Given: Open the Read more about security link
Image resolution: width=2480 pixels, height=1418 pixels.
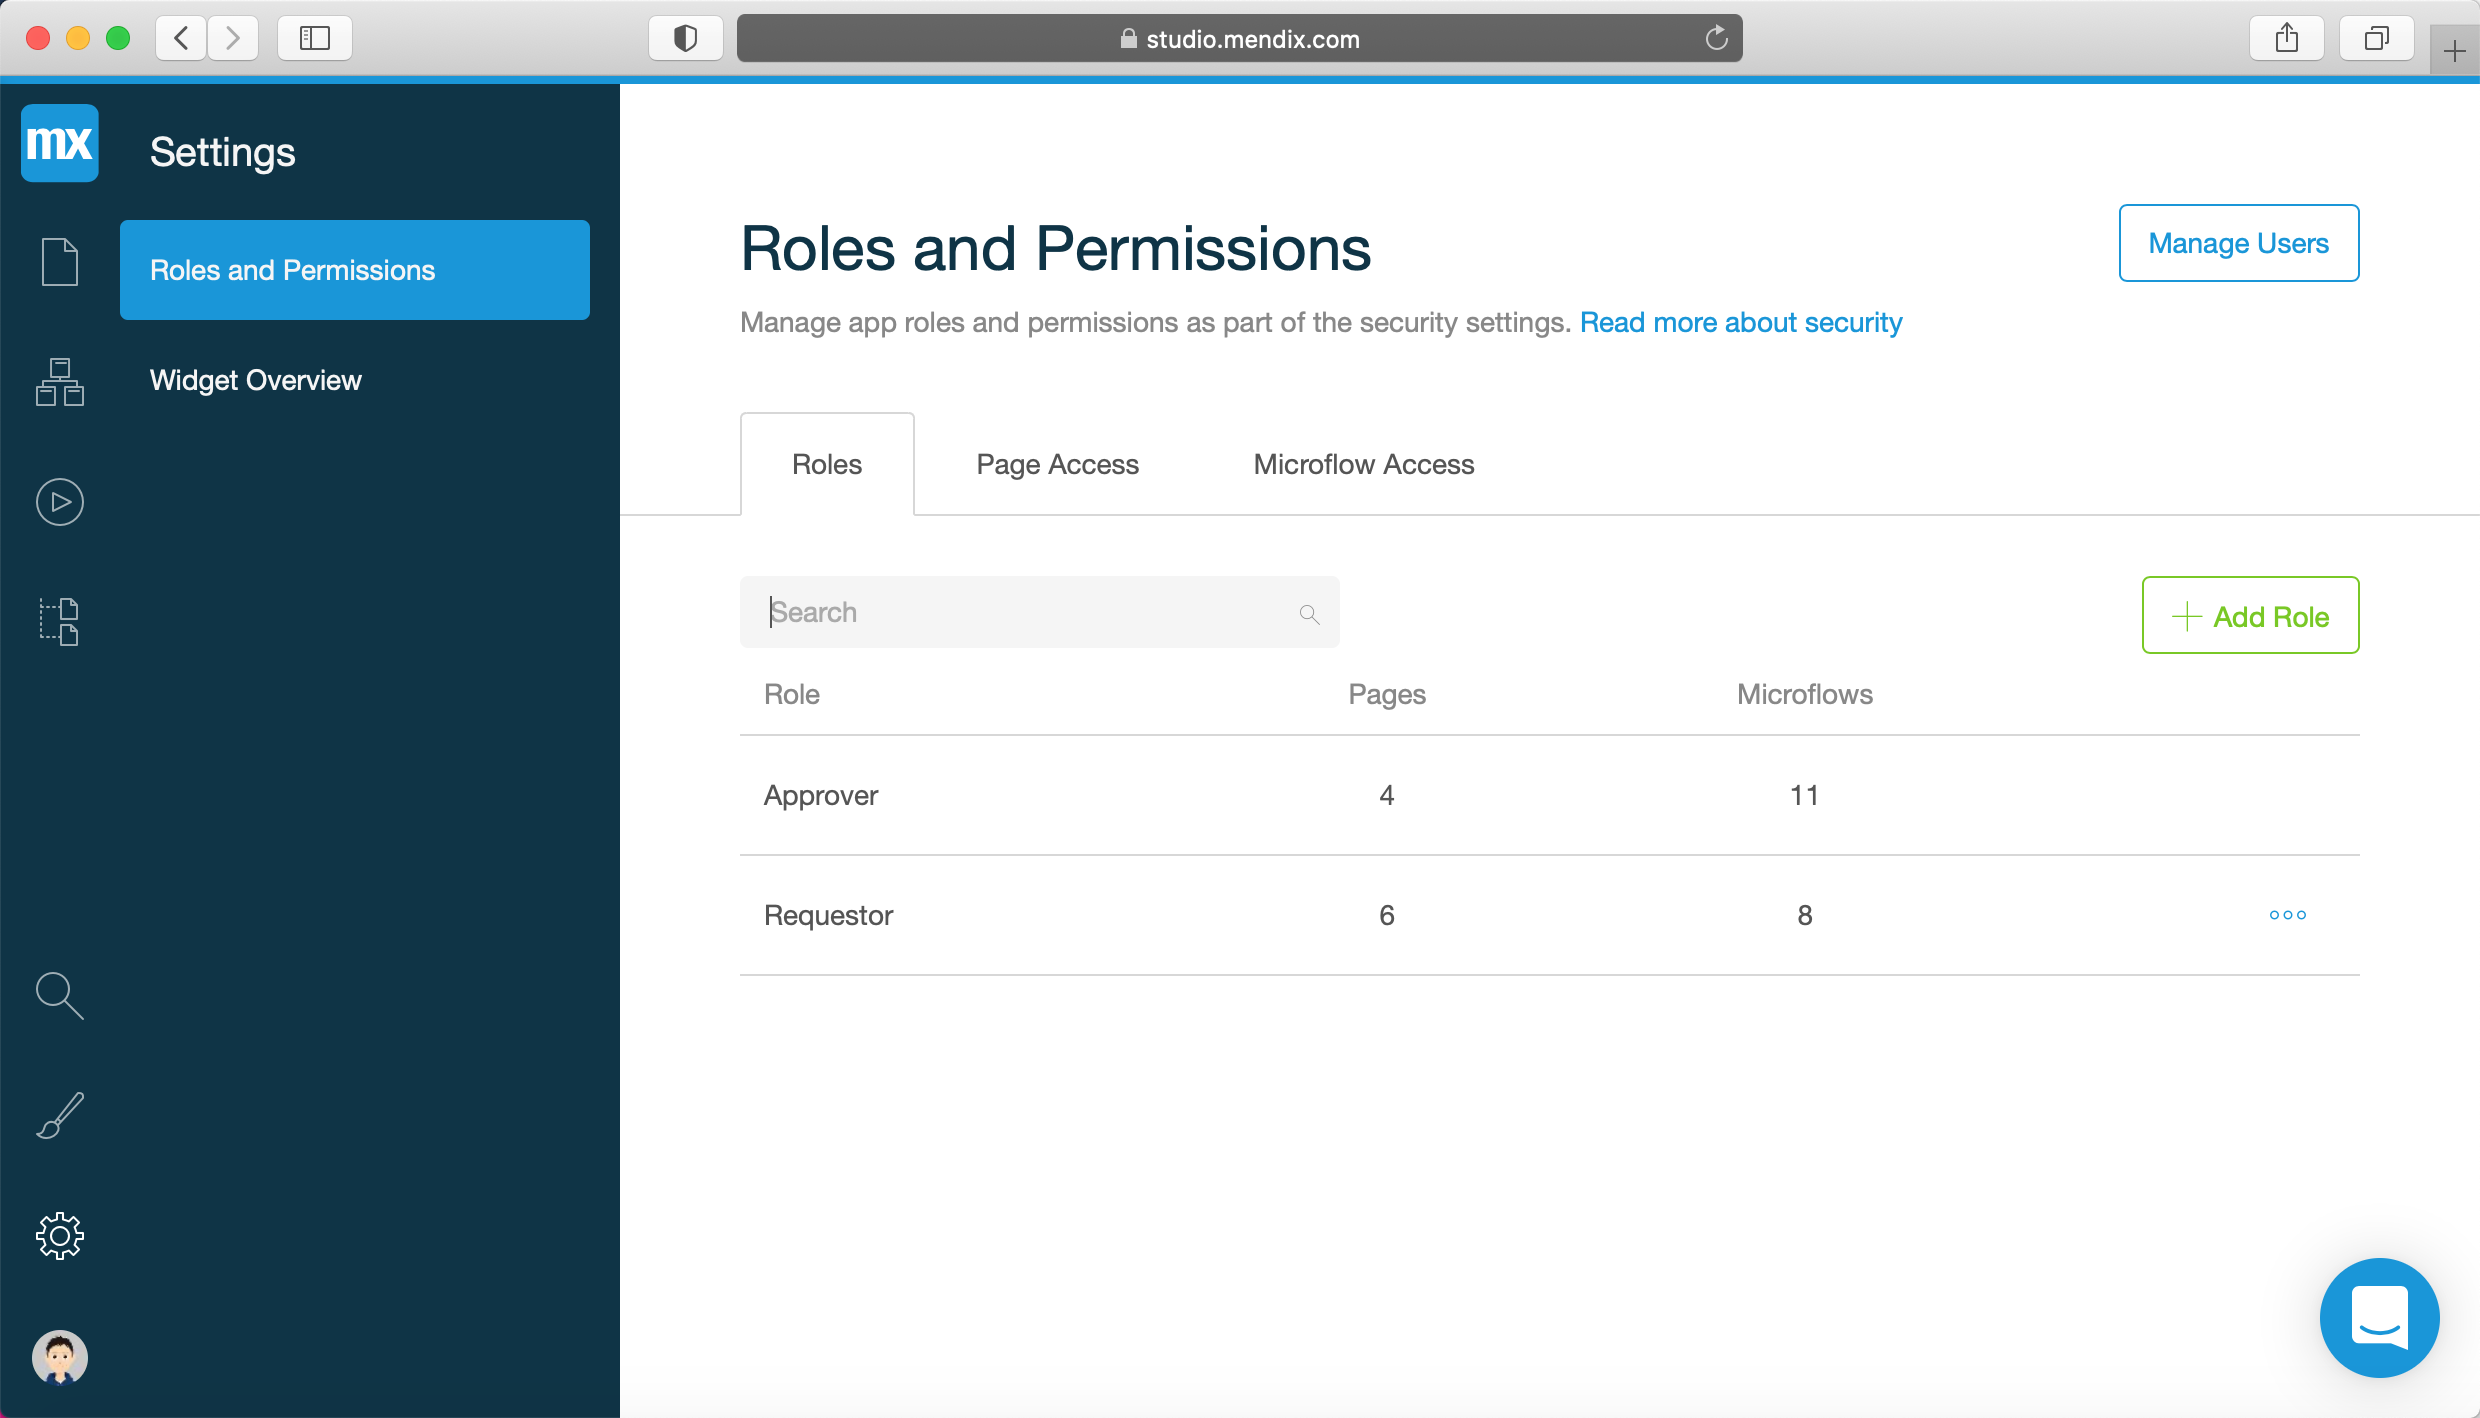Looking at the screenshot, I should click(1740, 322).
